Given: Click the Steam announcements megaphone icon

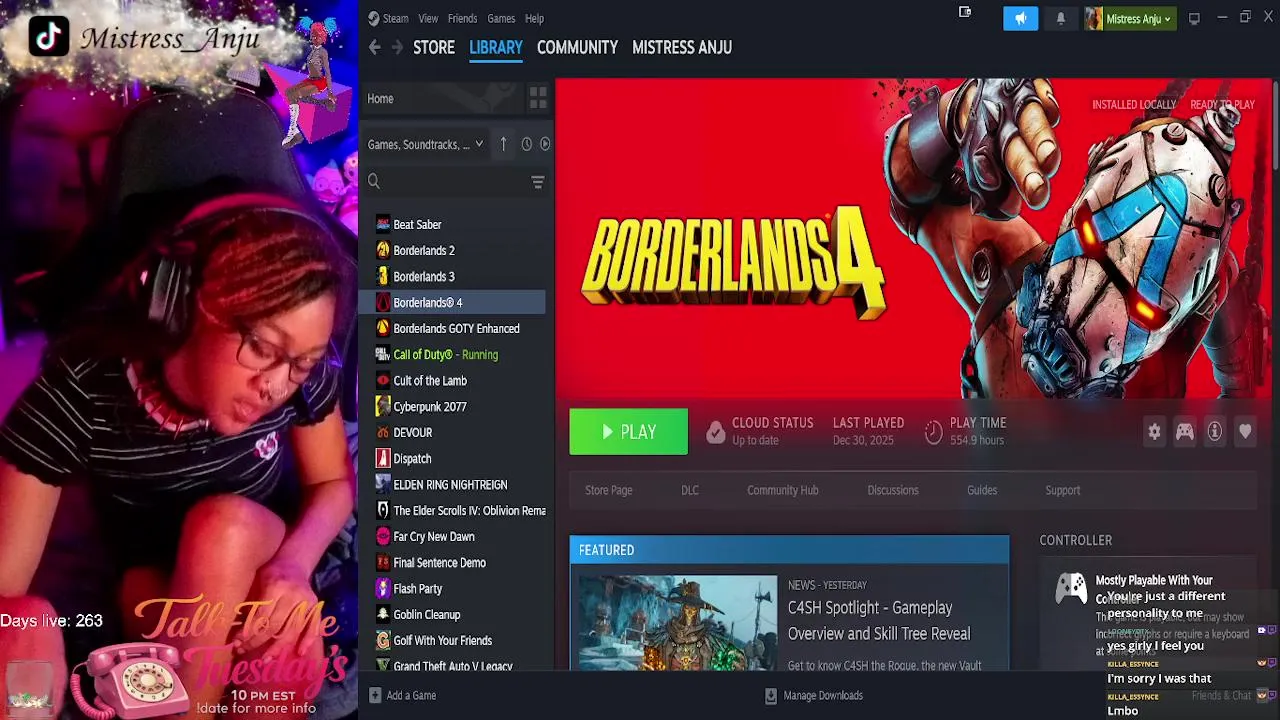Looking at the screenshot, I should pos(1020,18).
